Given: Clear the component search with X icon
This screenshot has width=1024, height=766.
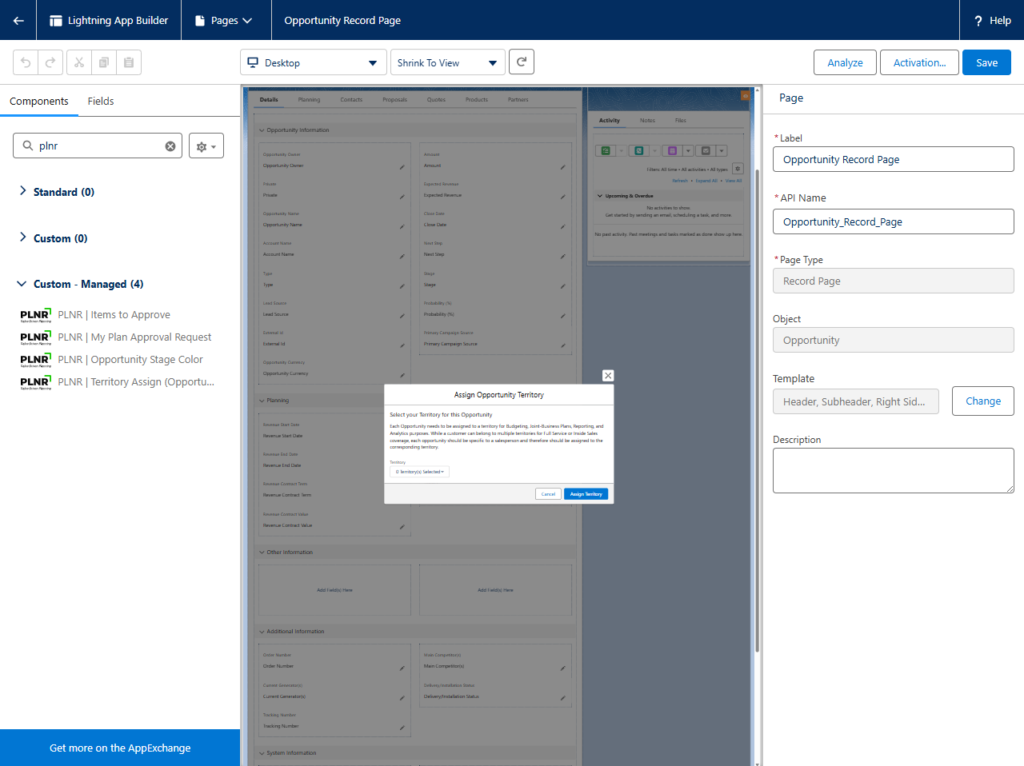Looking at the screenshot, I should pyautogui.click(x=170, y=146).
